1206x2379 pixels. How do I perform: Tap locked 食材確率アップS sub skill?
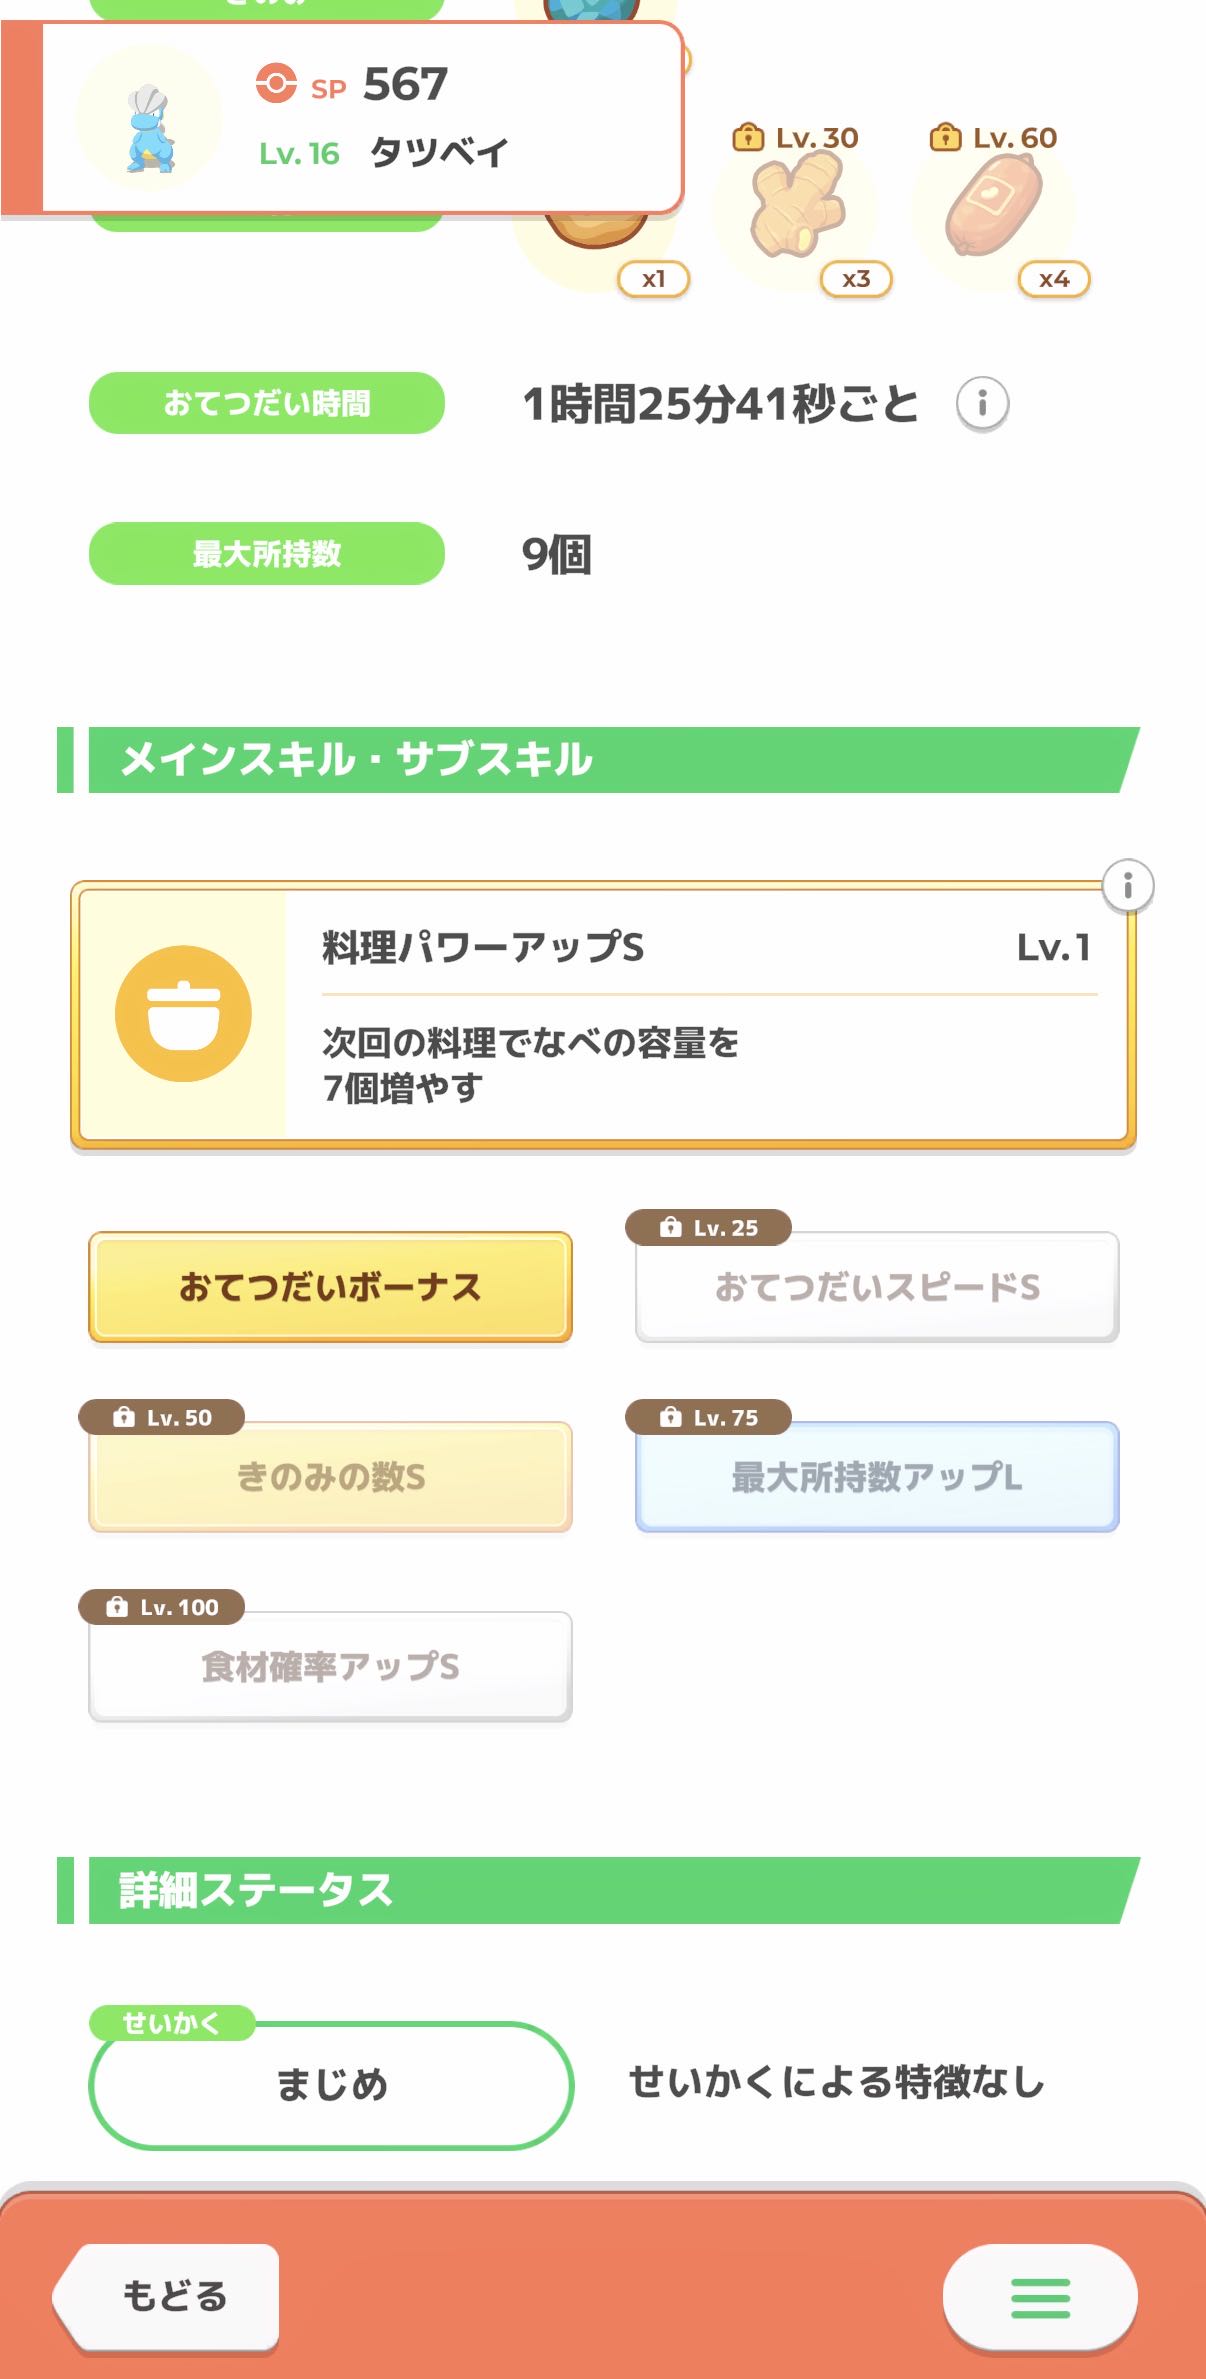pyautogui.click(x=330, y=1667)
